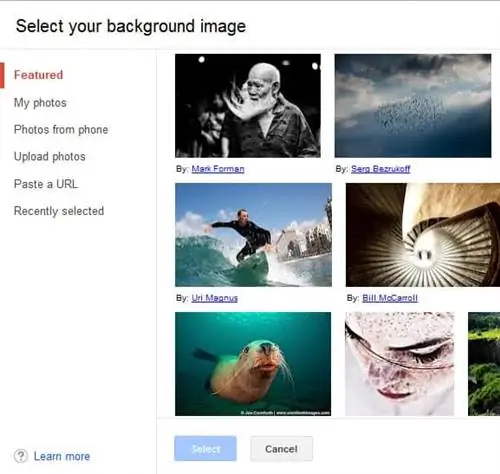The height and width of the screenshot is (474, 500).
Task: Click the Select button
Action: (205, 449)
